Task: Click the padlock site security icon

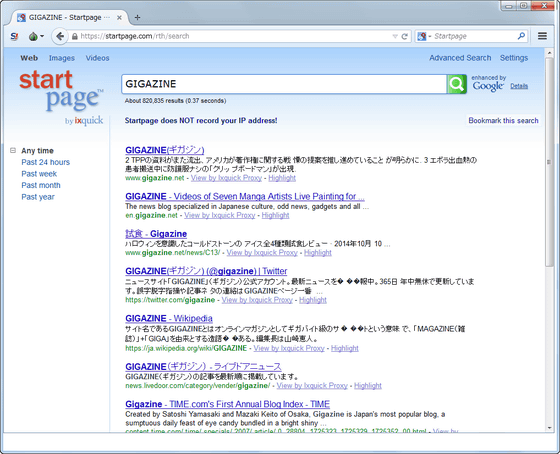Action: (75, 36)
